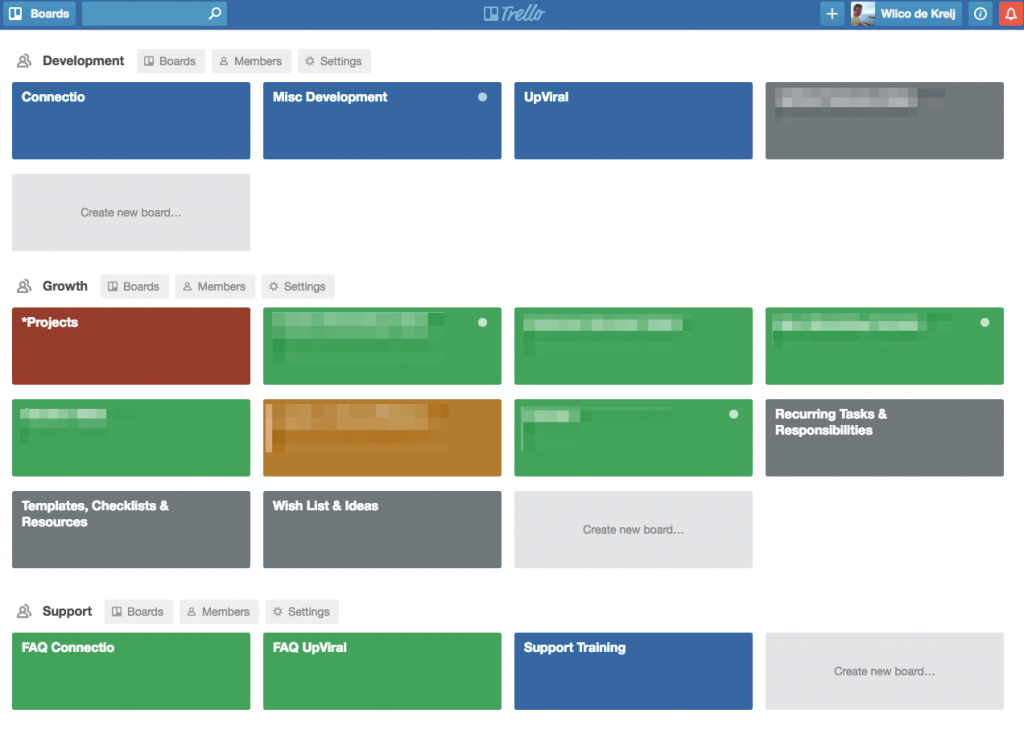Open the orange blurred Growth board

pos(382,437)
